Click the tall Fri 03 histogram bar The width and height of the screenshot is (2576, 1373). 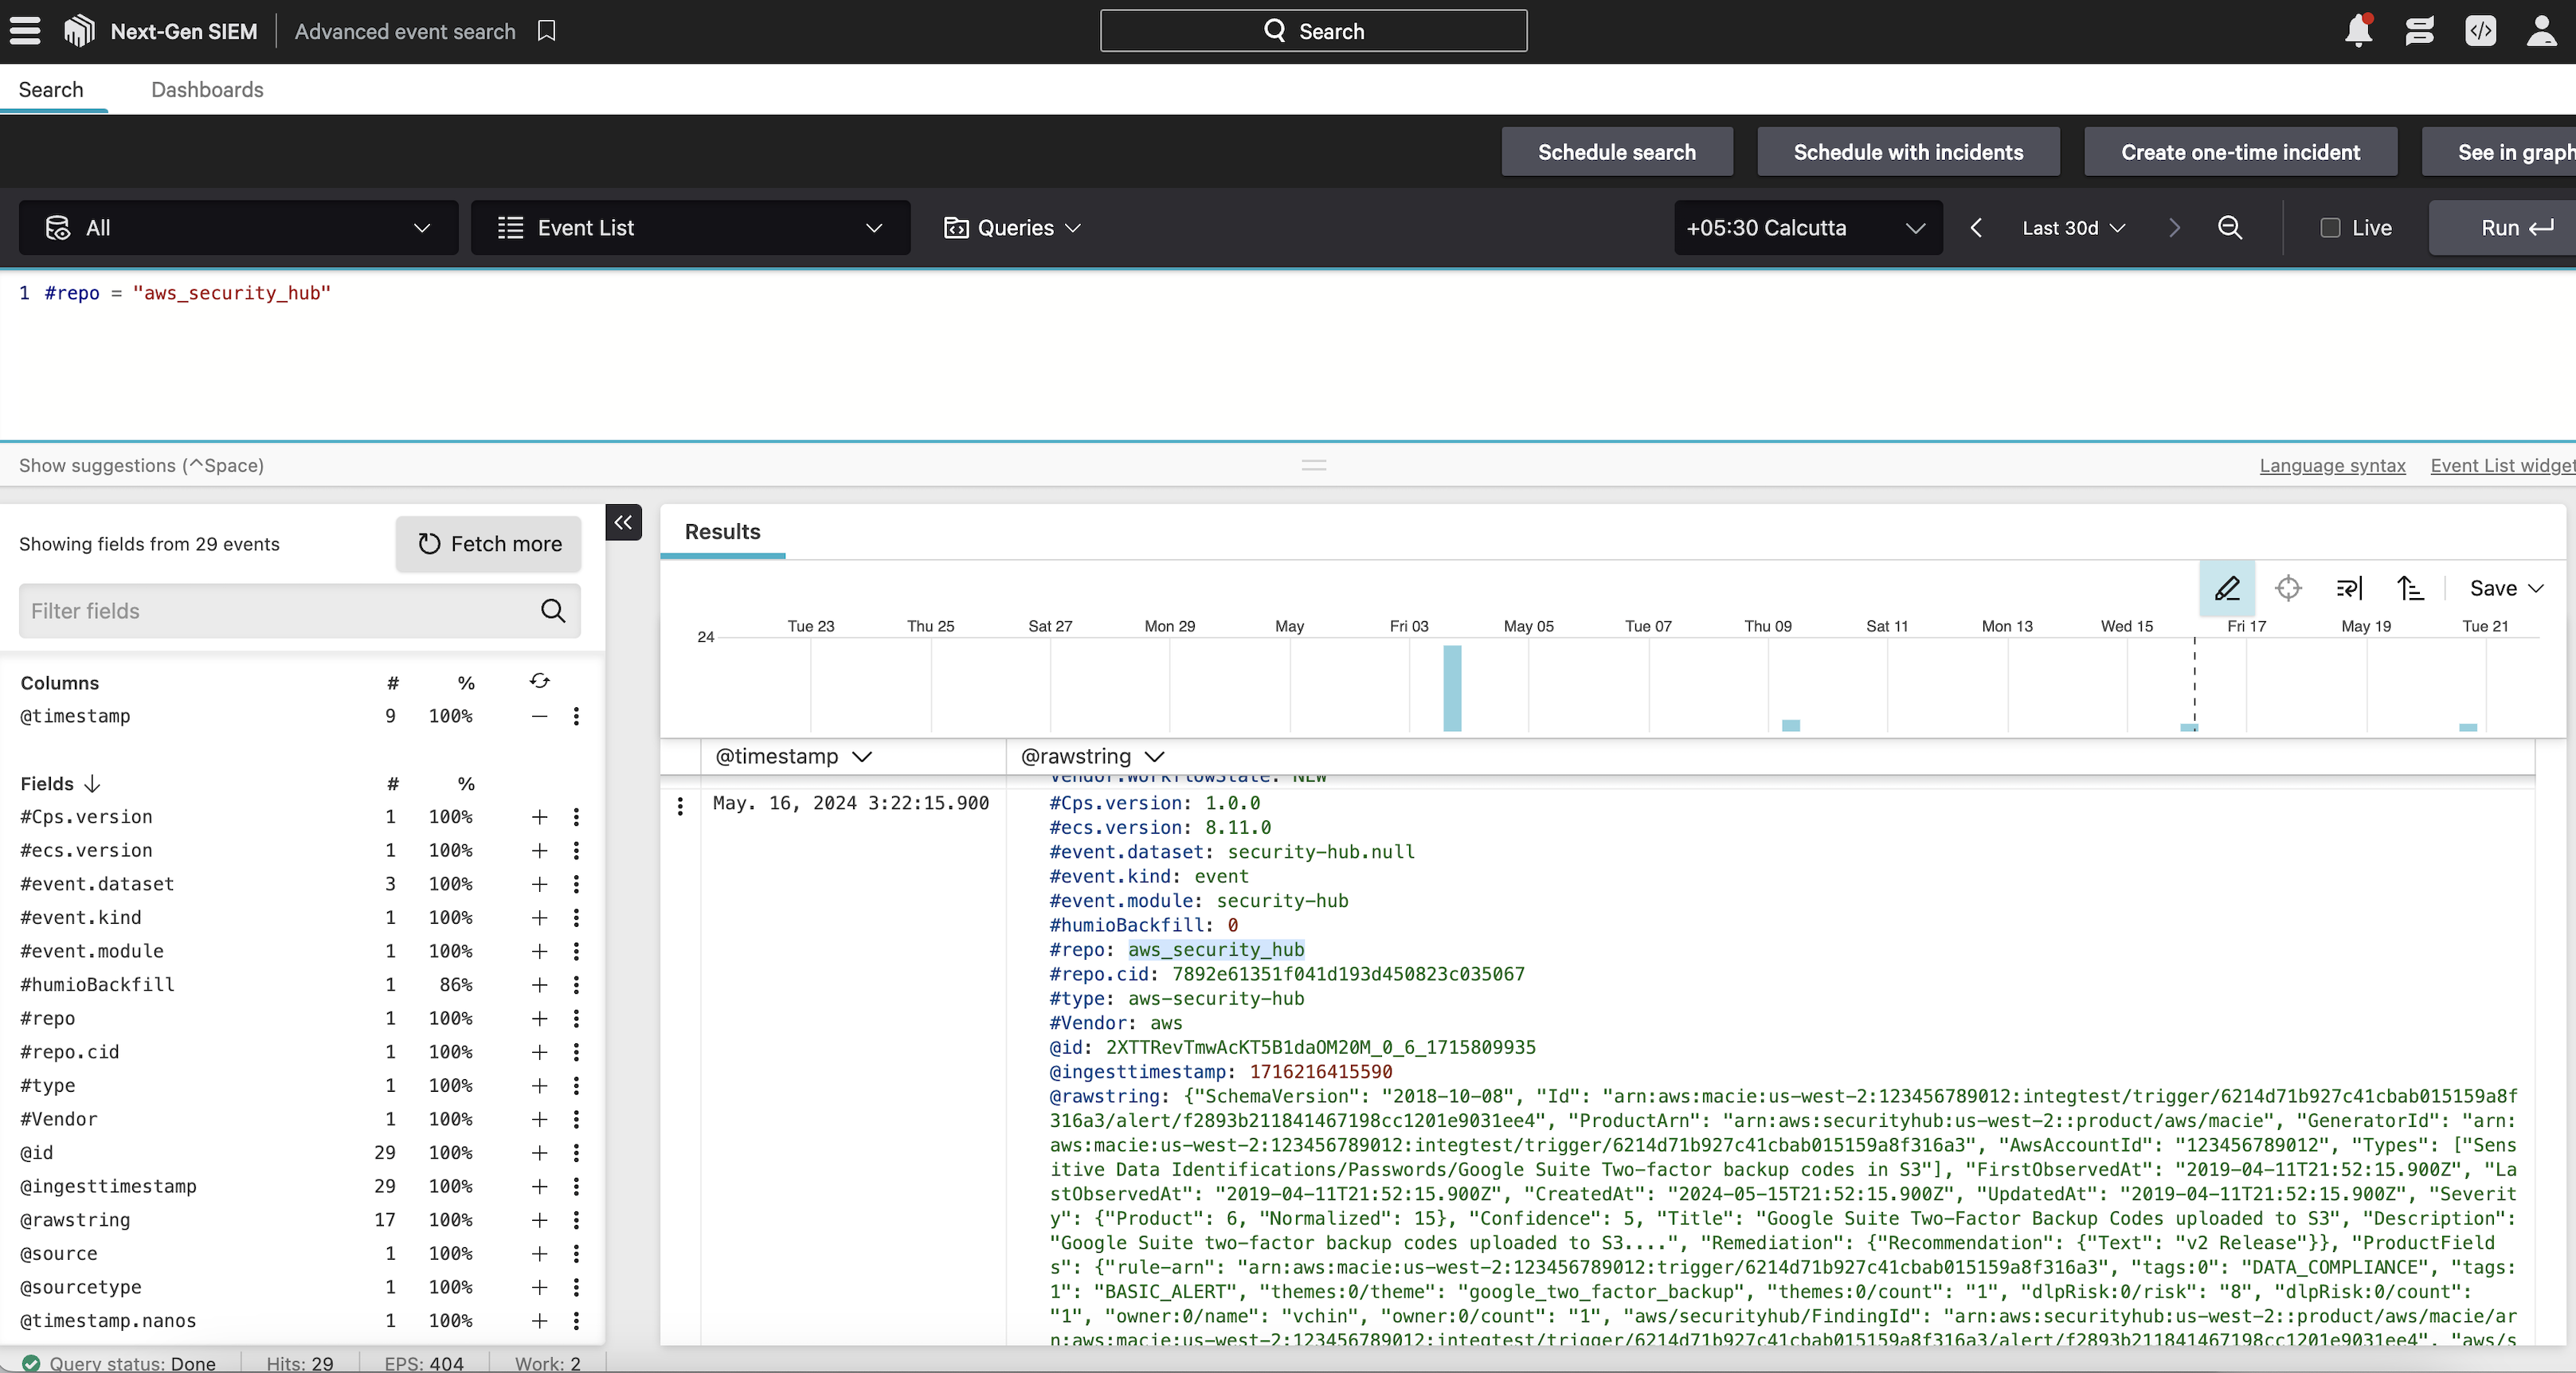[x=1452, y=688]
